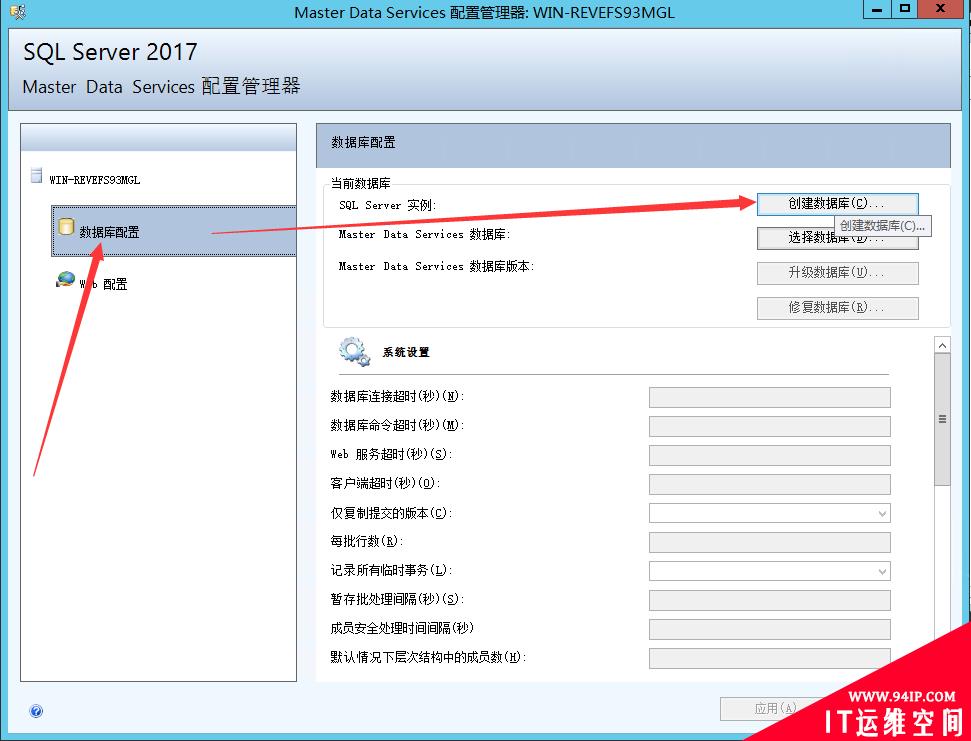Minimize the configuration manager window

click(x=877, y=9)
